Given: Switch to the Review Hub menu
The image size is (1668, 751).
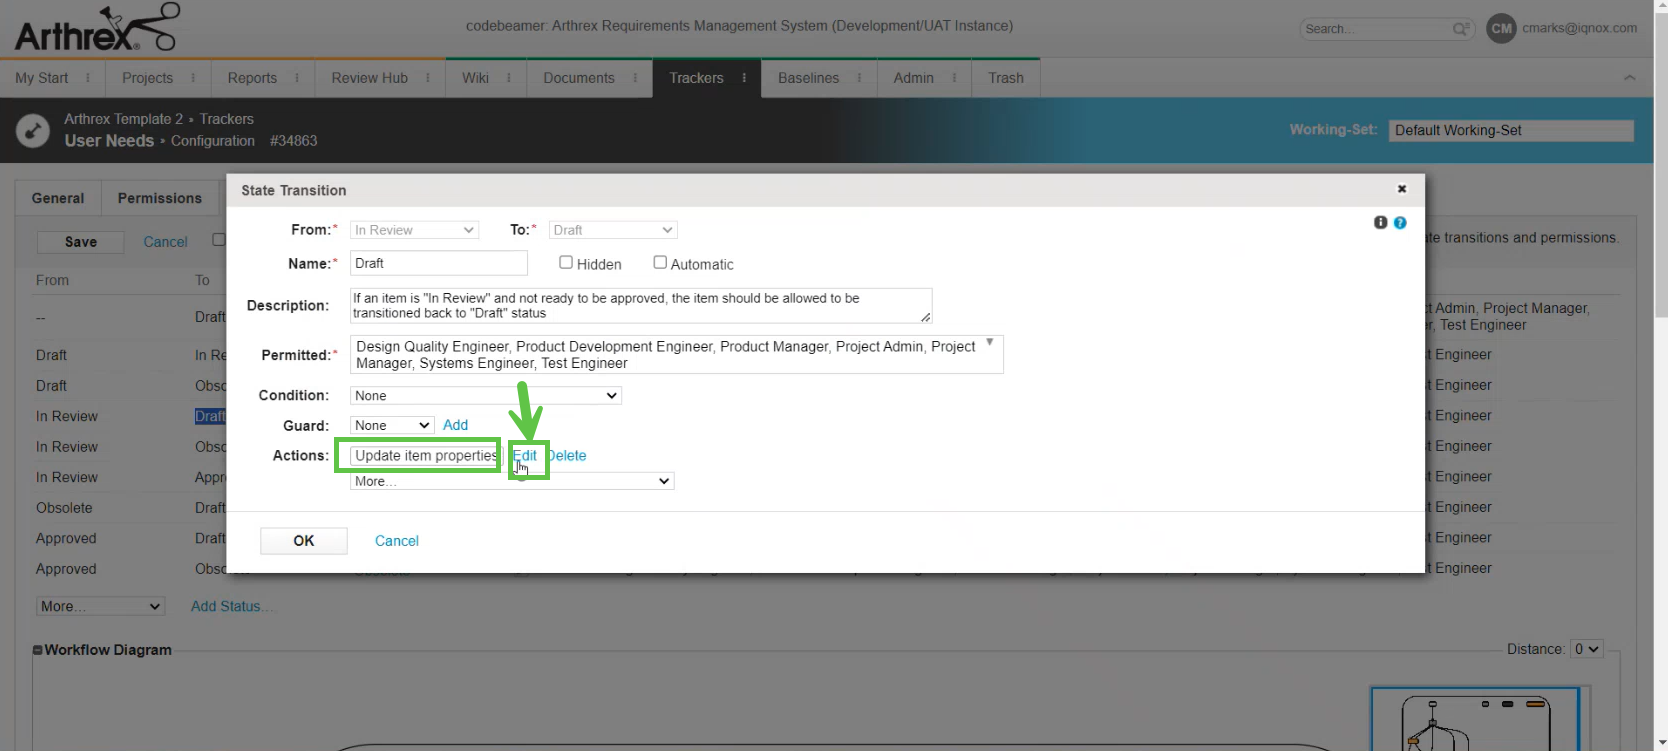Looking at the screenshot, I should 369,78.
